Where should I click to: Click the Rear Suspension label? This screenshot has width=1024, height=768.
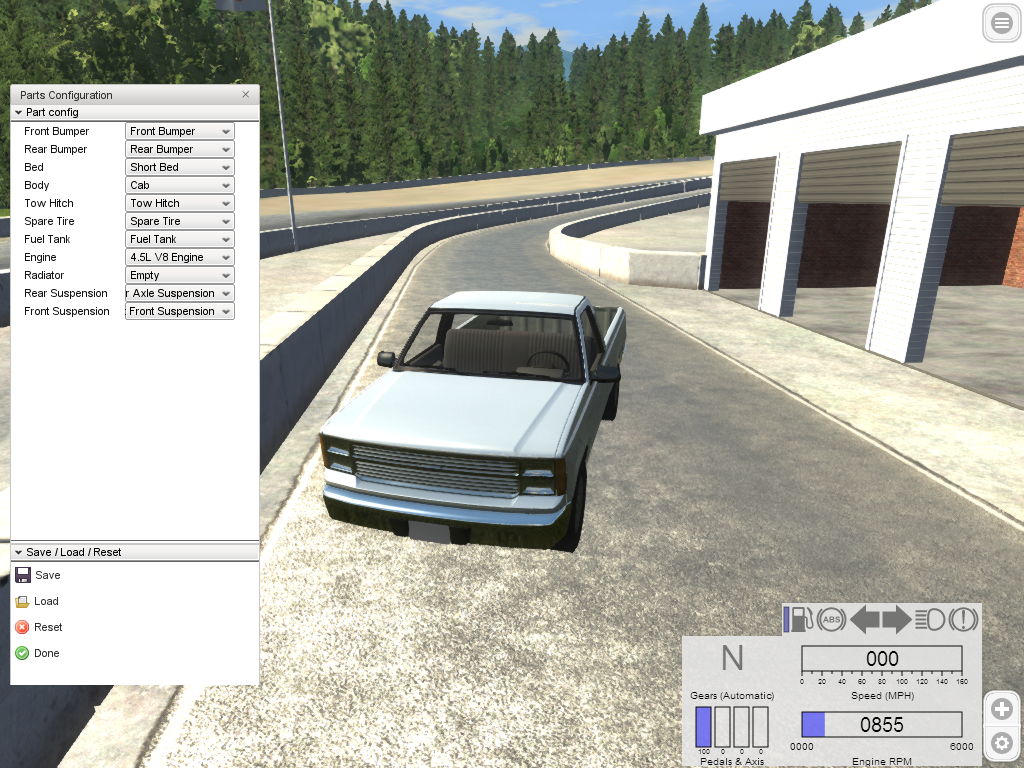pos(66,294)
